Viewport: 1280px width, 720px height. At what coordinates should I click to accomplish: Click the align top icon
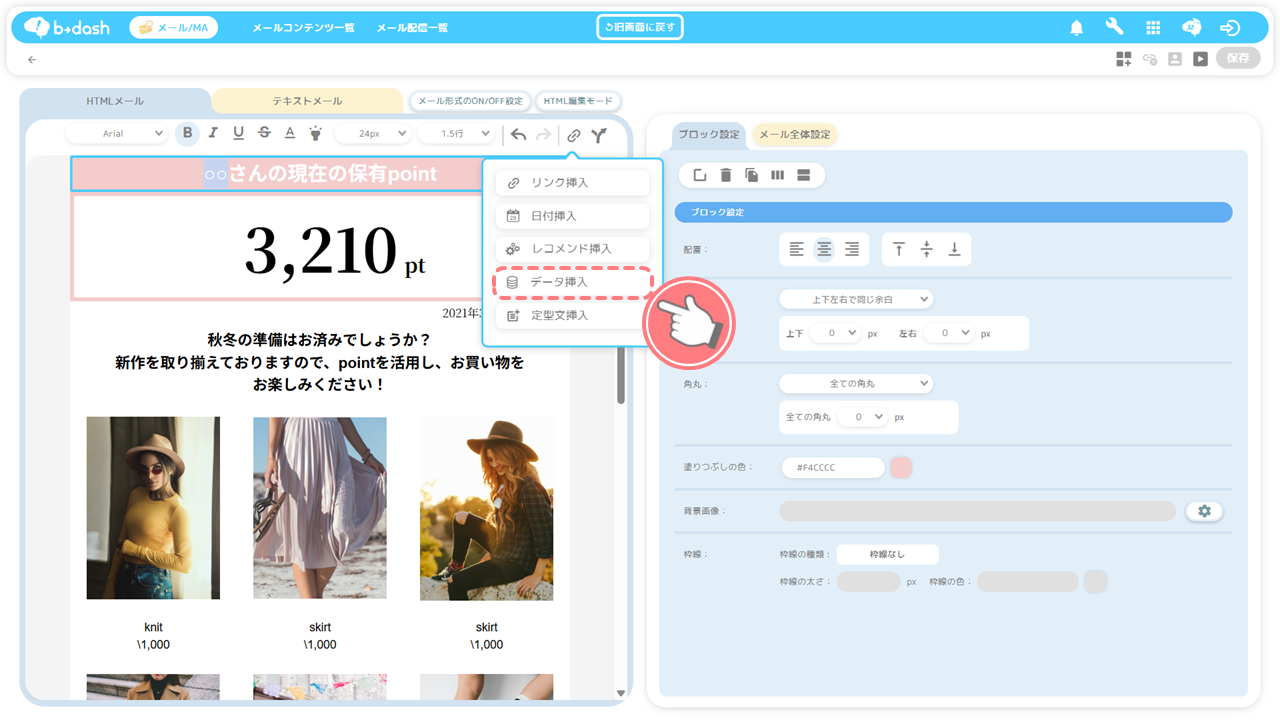[899, 249]
